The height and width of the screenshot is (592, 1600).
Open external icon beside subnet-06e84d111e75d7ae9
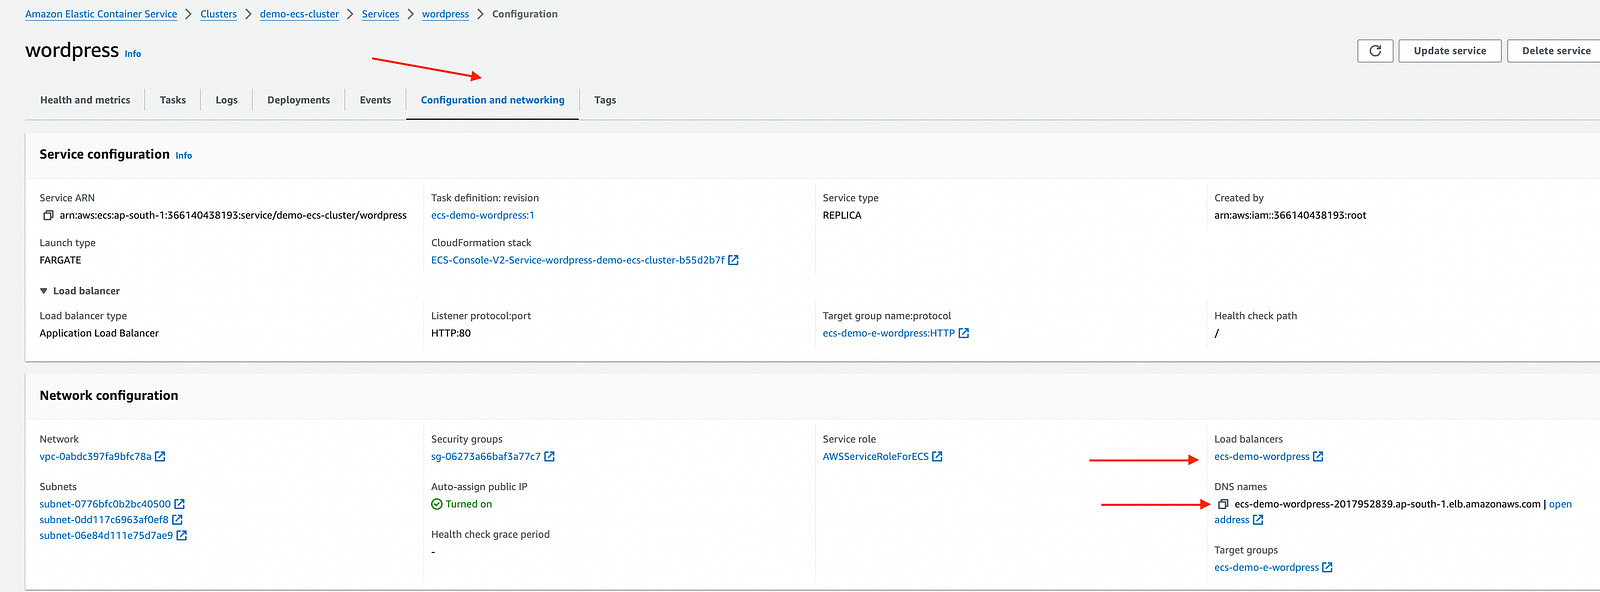[x=182, y=536]
